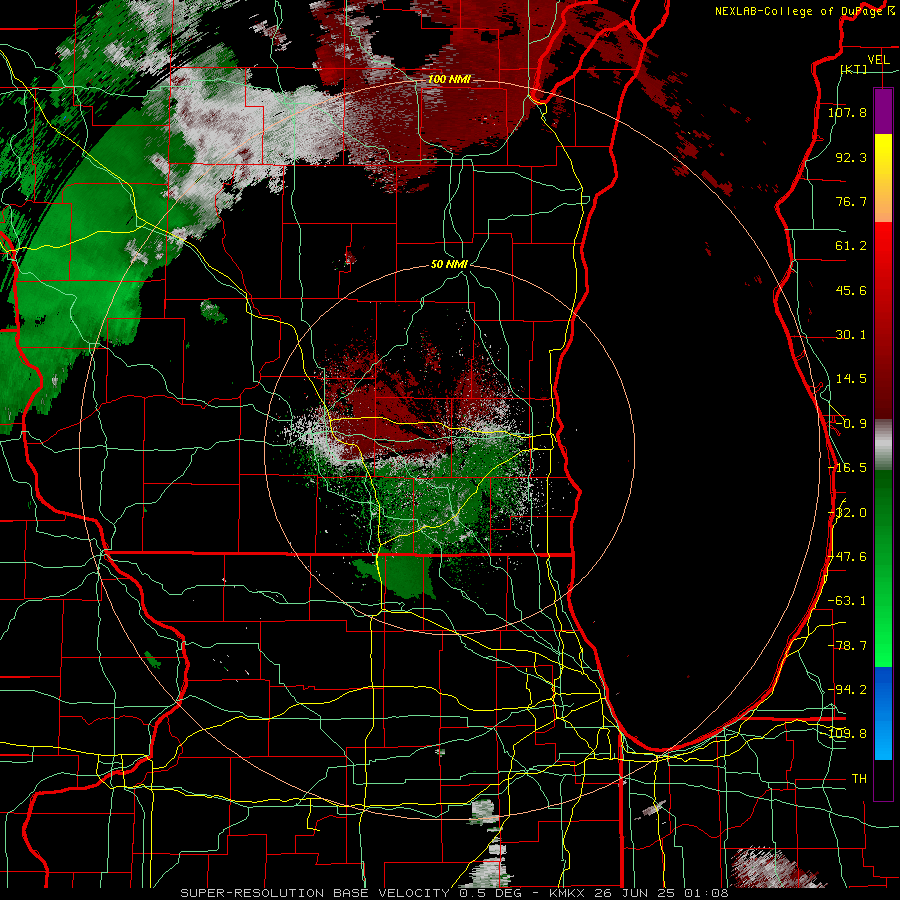Click the 61.2 velocity scale value
900x900 pixels.
(851, 246)
